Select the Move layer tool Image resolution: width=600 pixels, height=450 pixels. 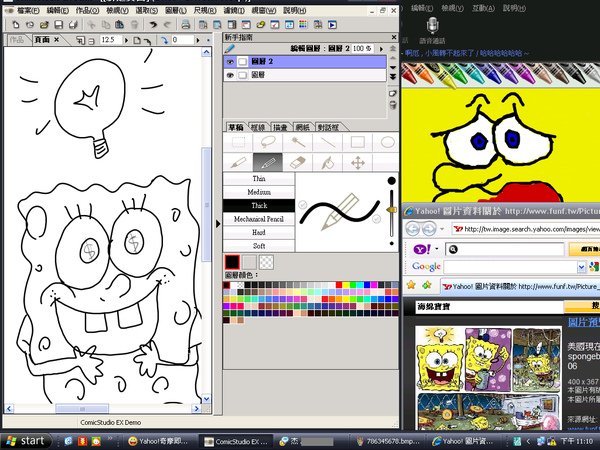point(357,163)
